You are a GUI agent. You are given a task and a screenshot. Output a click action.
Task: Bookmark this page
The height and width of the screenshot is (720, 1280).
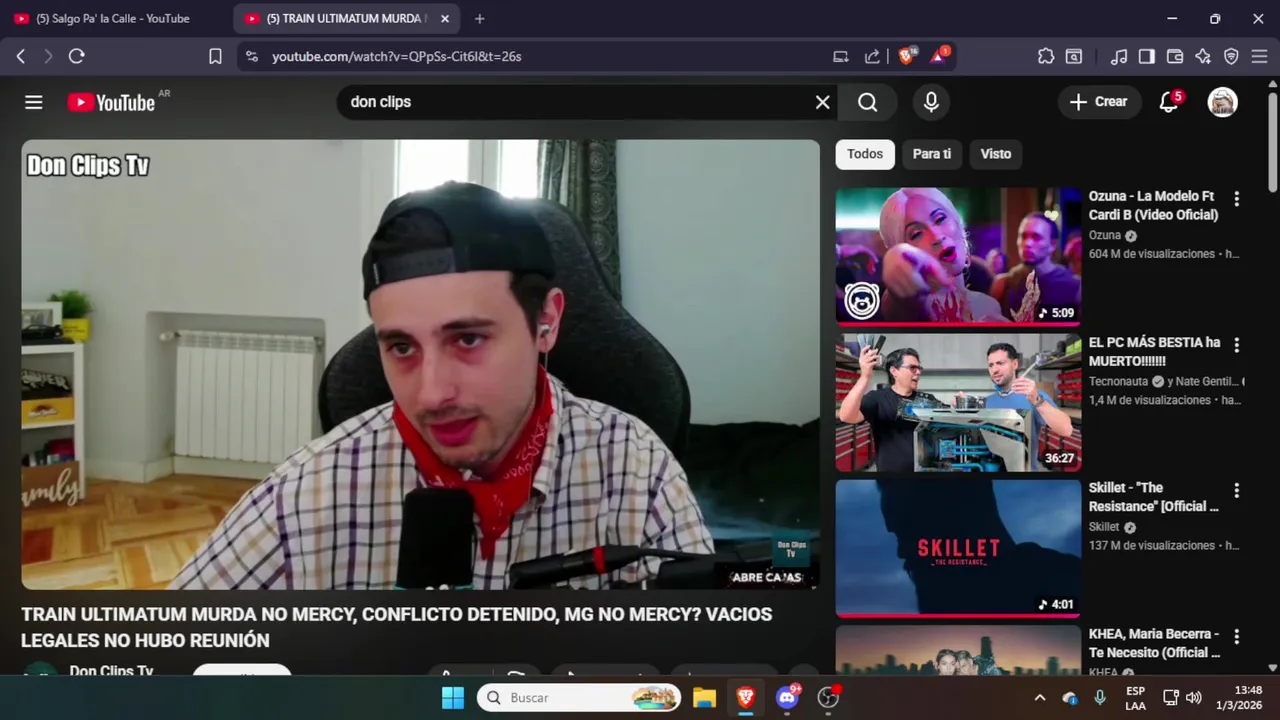pos(215,56)
